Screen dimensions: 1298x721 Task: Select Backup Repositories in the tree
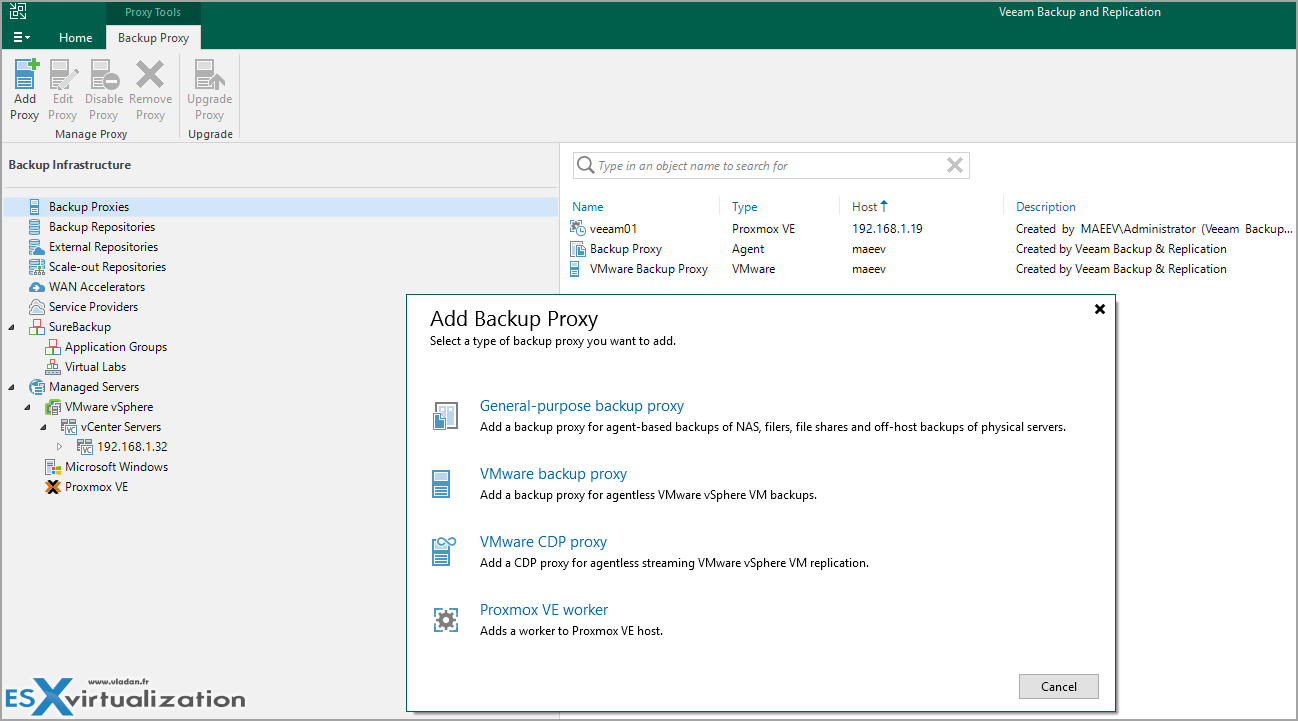[102, 227]
